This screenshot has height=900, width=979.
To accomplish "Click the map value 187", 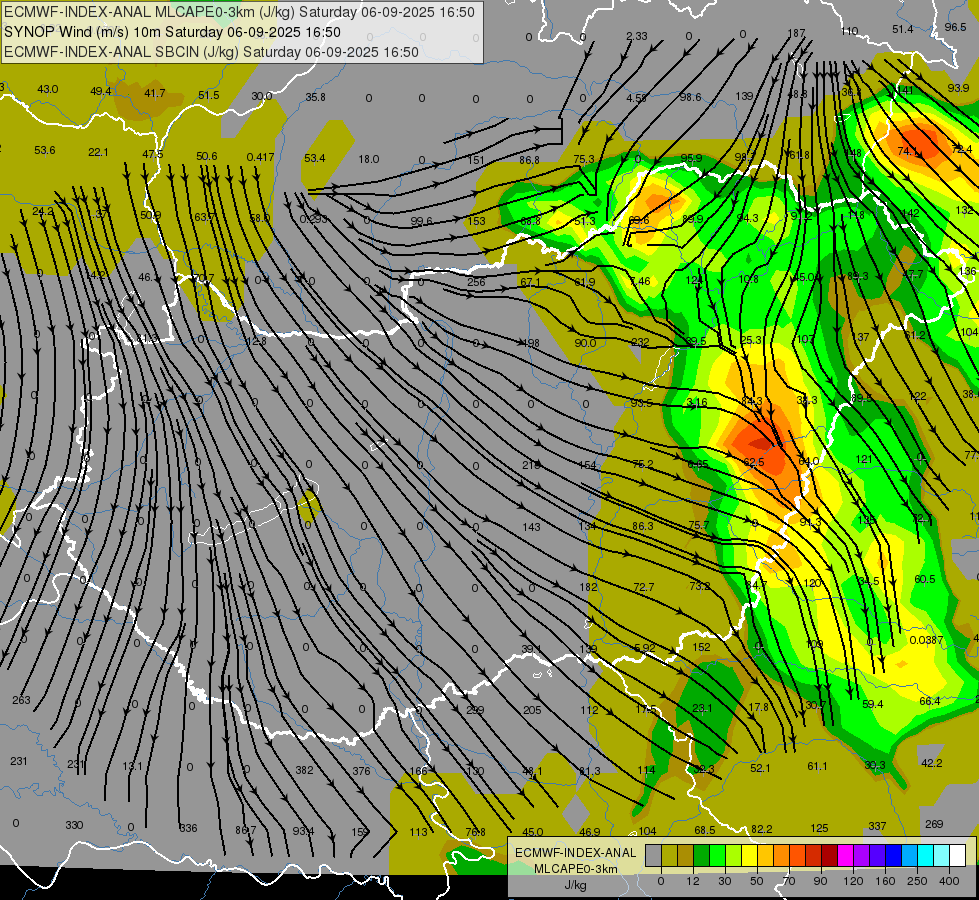I will [796, 34].
